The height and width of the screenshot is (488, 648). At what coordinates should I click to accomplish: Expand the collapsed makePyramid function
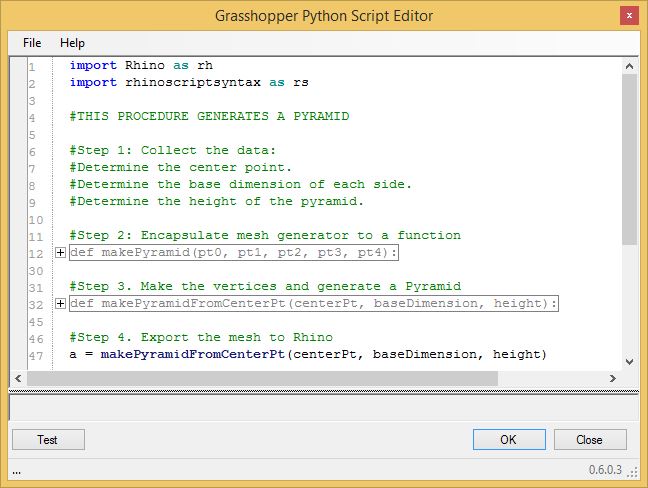click(60, 252)
